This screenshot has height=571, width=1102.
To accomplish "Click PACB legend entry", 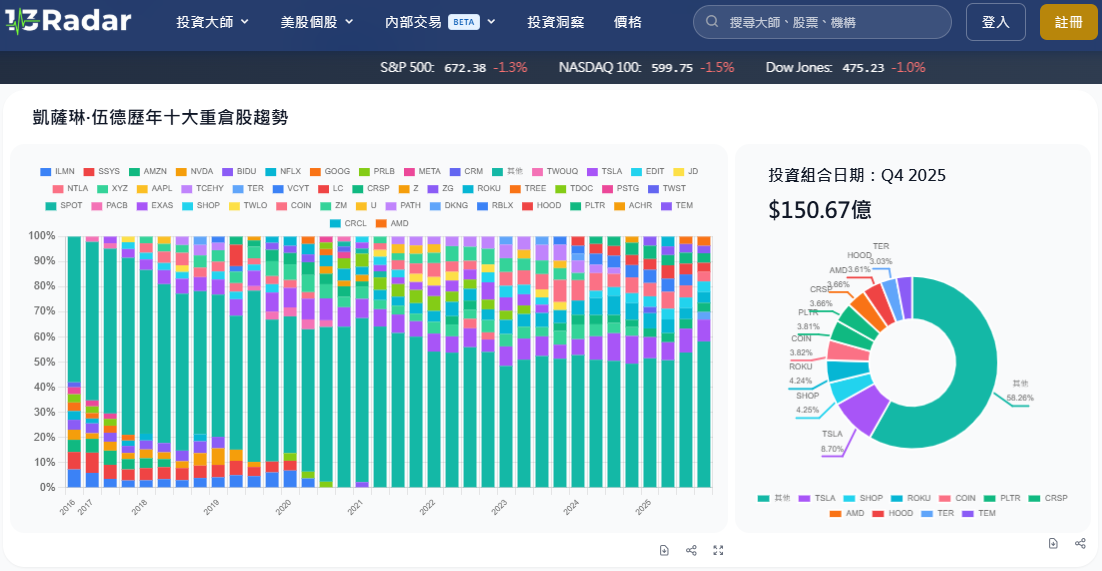I will click(109, 206).
